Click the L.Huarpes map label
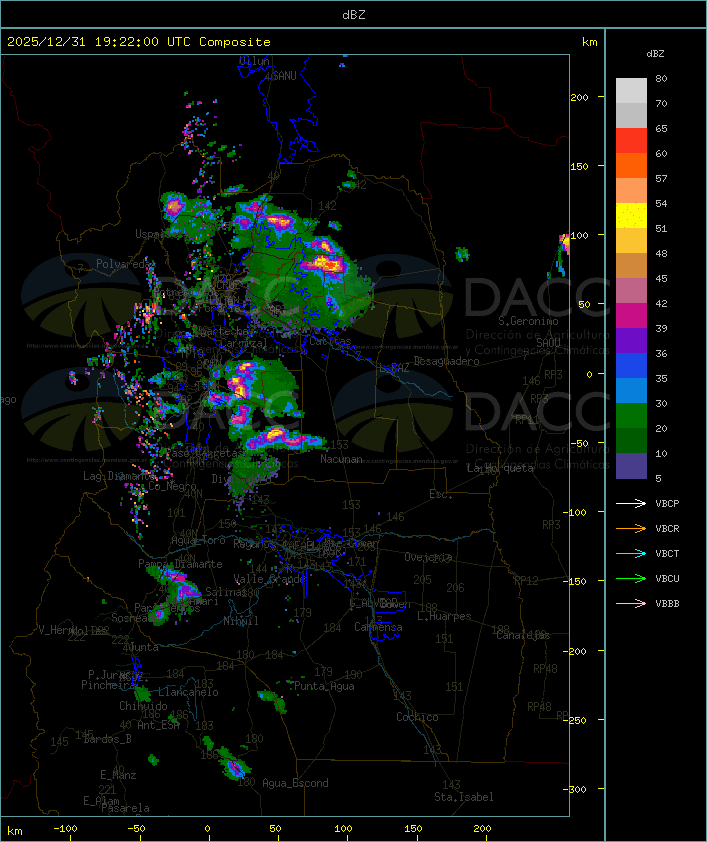 444,616
